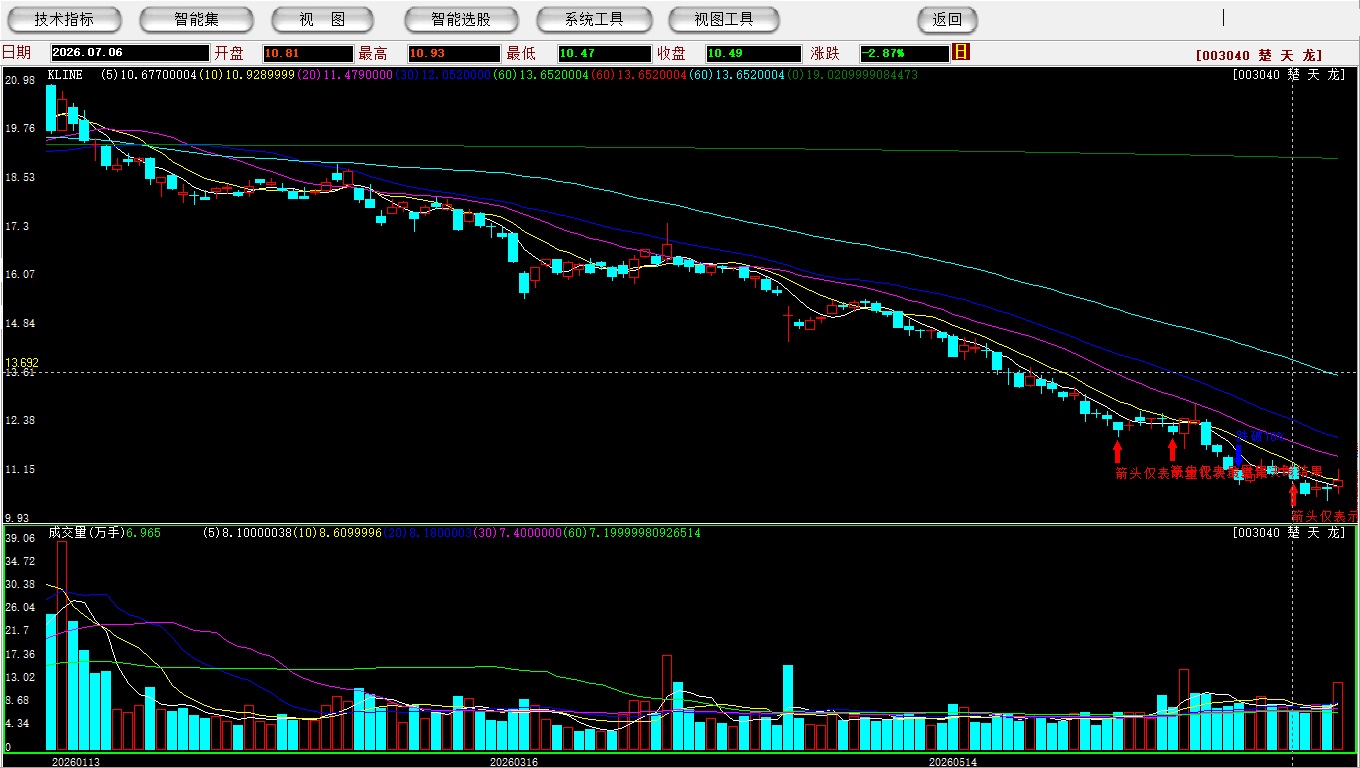Screen dimensions: 1360x768
Task: Click the 返回 button
Action: [947, 19]
